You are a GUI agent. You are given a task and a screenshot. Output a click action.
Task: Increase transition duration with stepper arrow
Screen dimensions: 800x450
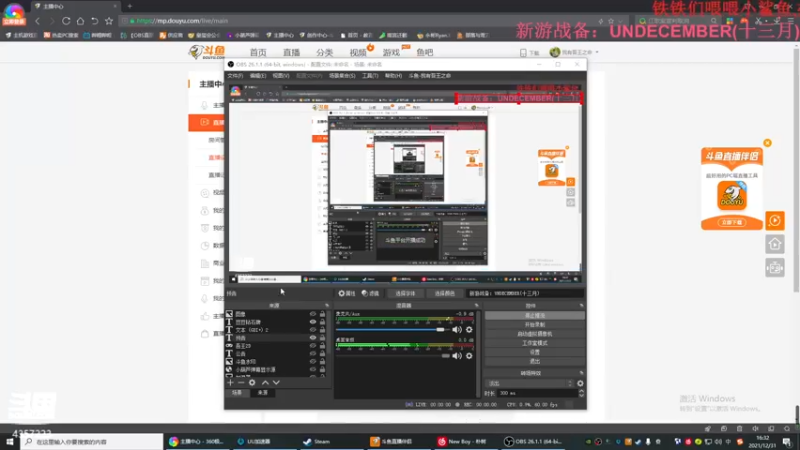(x=581, y=391)
